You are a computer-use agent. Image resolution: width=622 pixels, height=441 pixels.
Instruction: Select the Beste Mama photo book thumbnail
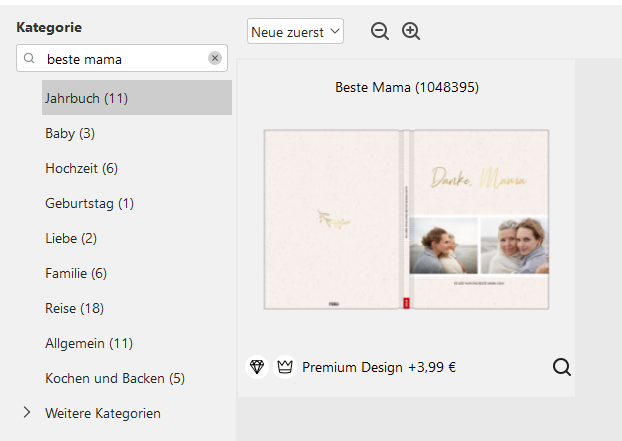(x=406, y=220)
